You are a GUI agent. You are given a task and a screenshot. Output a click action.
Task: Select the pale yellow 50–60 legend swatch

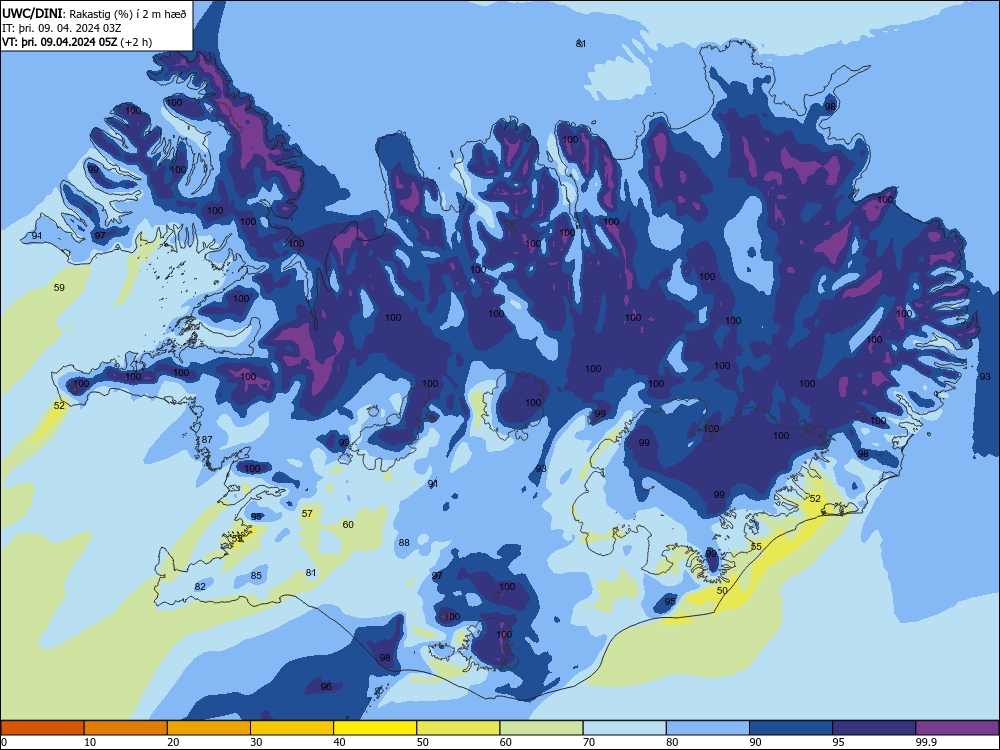(458, 728)
